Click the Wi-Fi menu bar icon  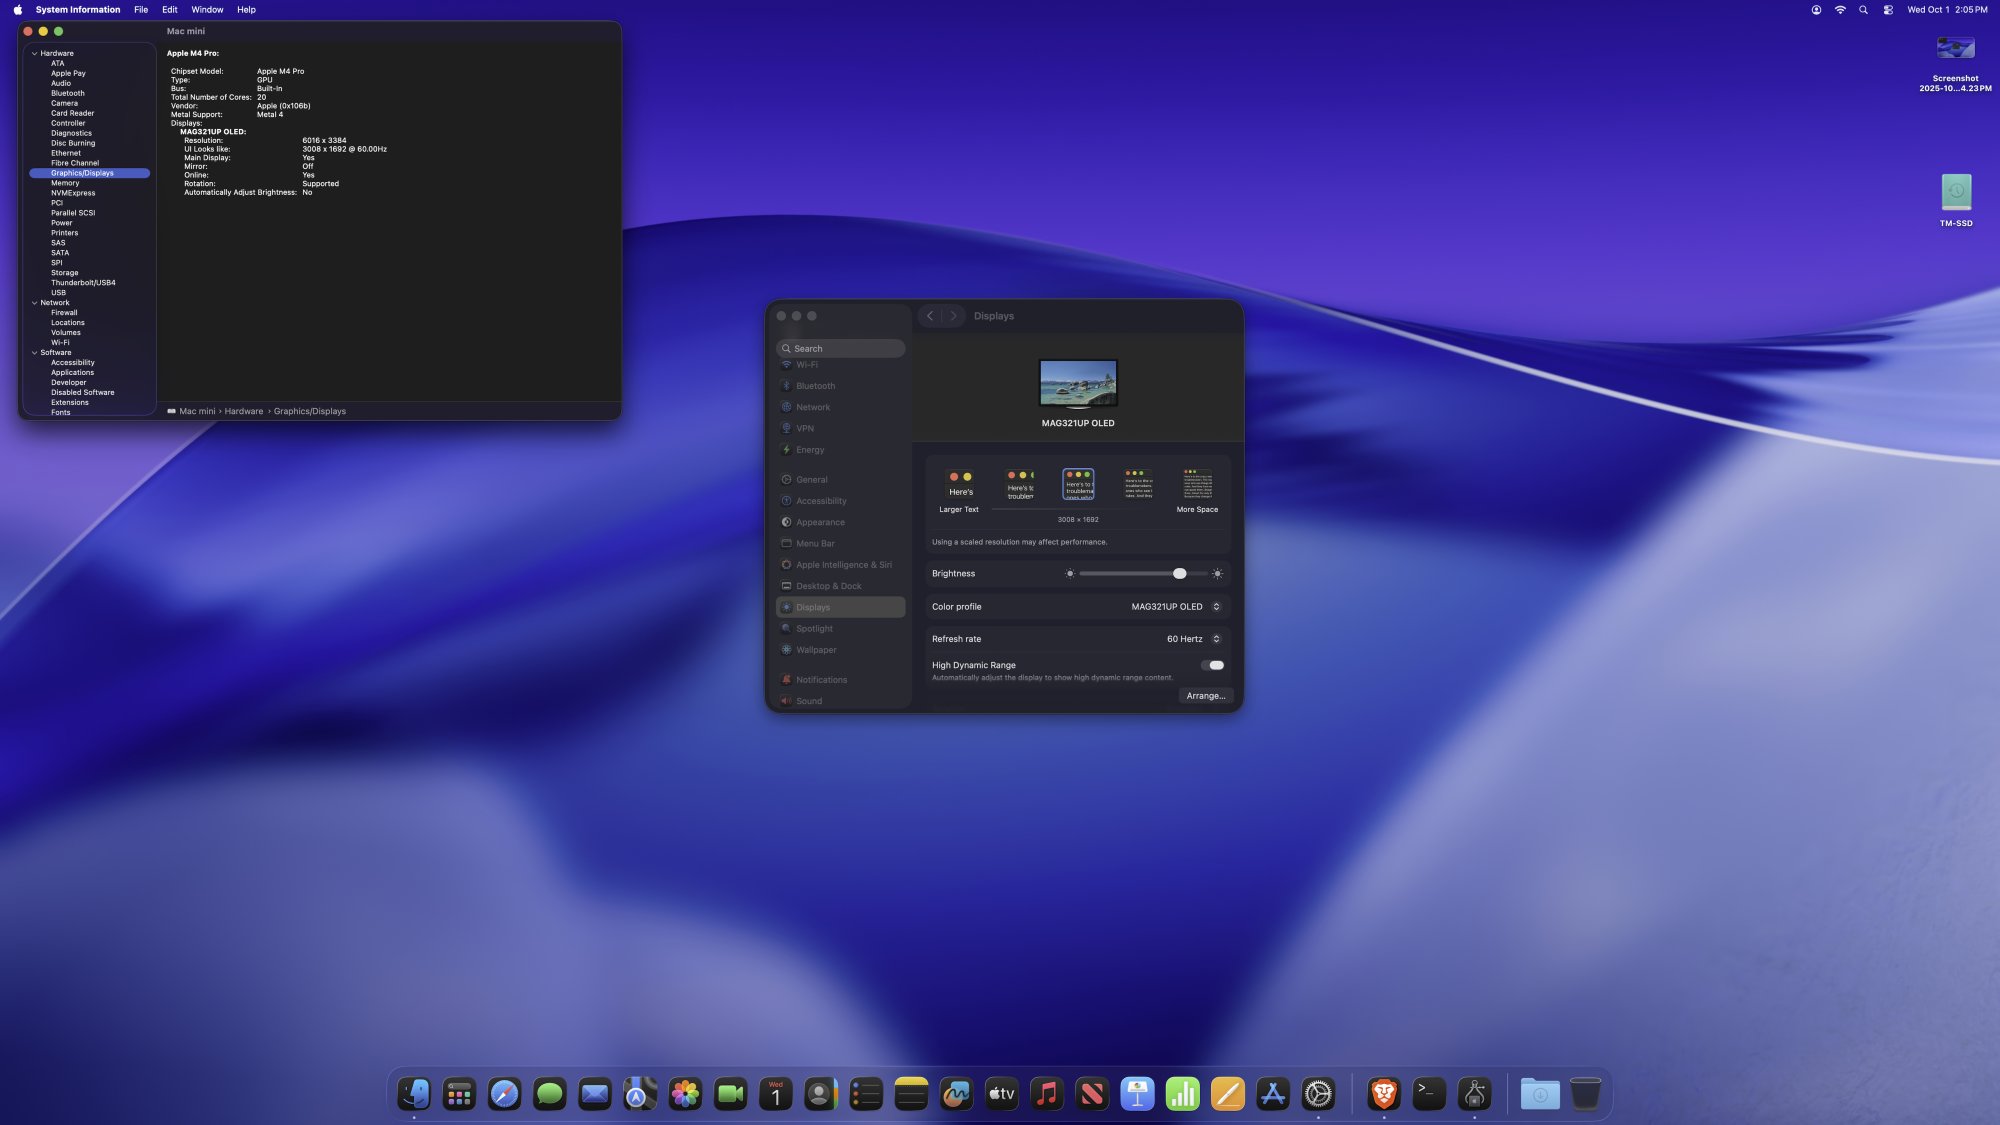click(1840, 10)
